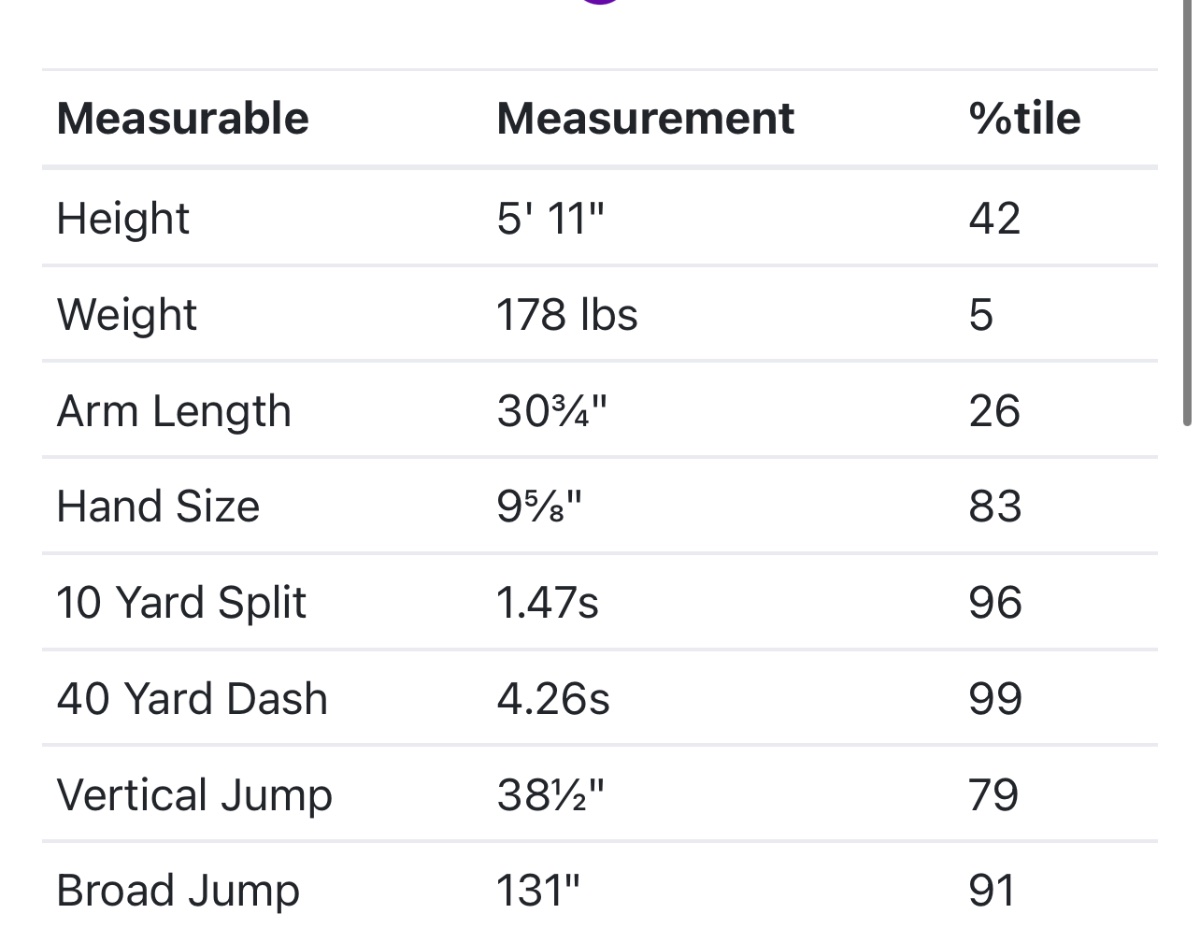Click the 1.47s split time

click(547, 603)
